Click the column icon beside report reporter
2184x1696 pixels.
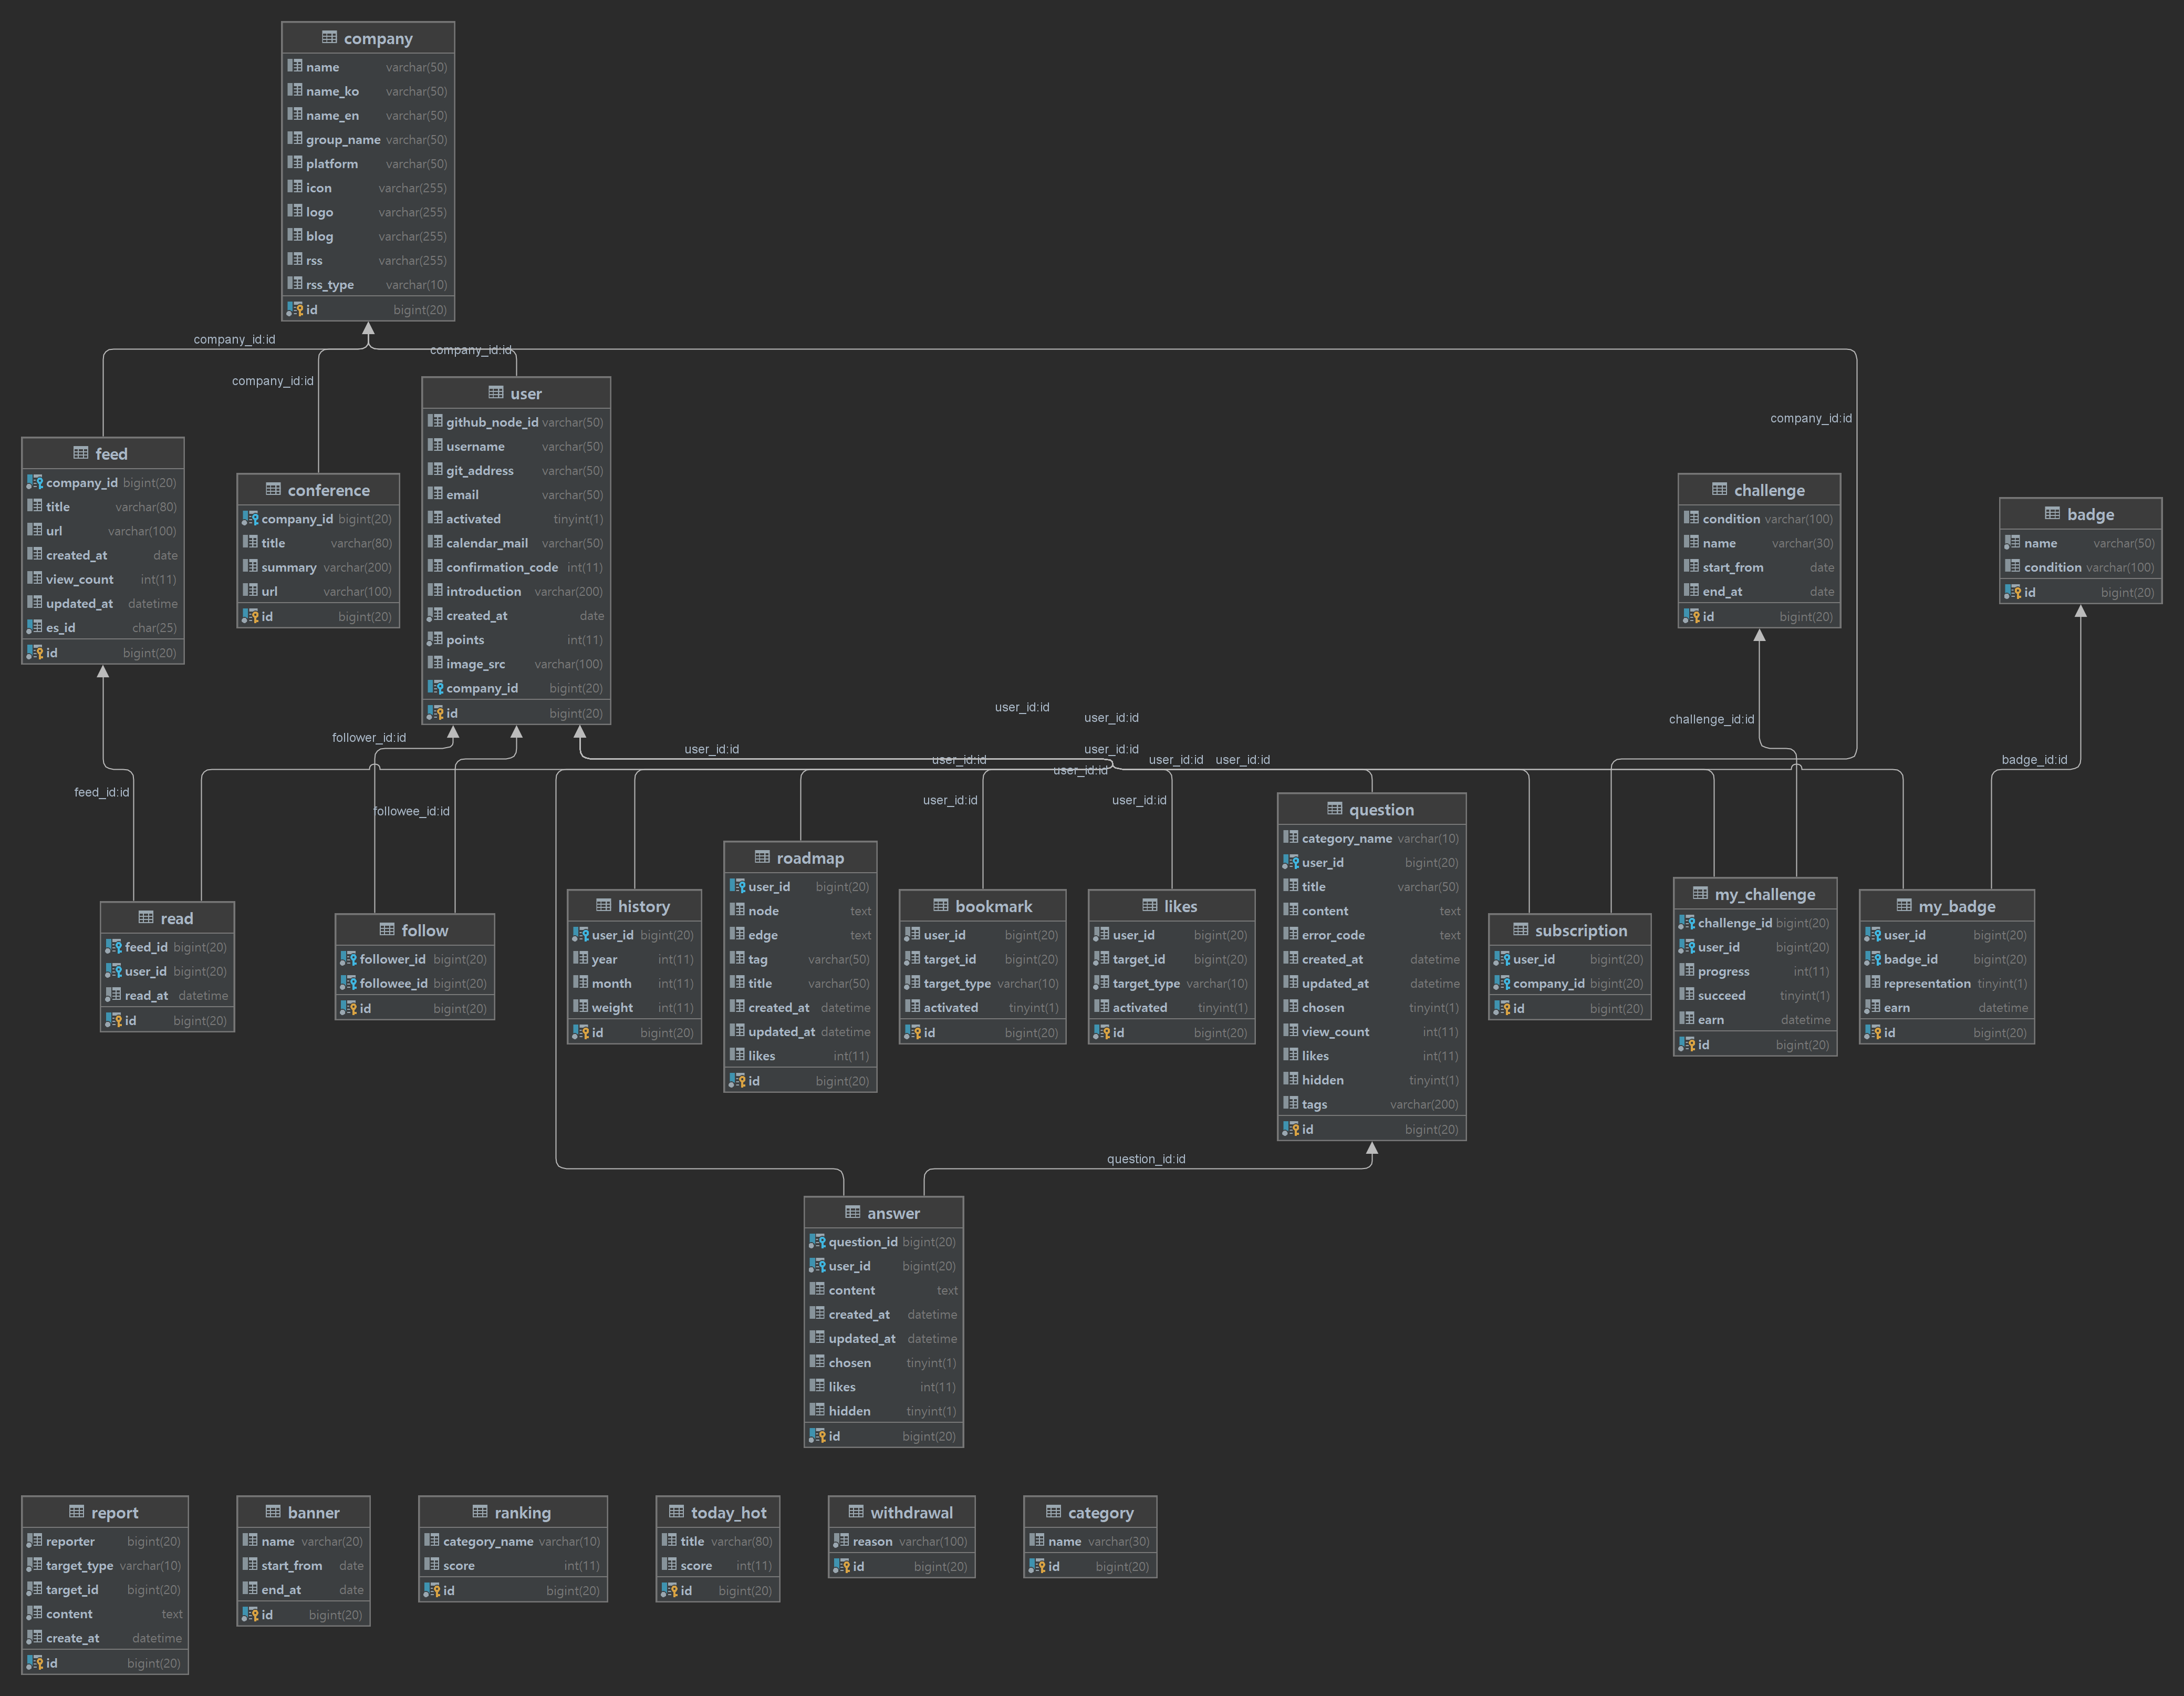click(x=35, y=1541)
